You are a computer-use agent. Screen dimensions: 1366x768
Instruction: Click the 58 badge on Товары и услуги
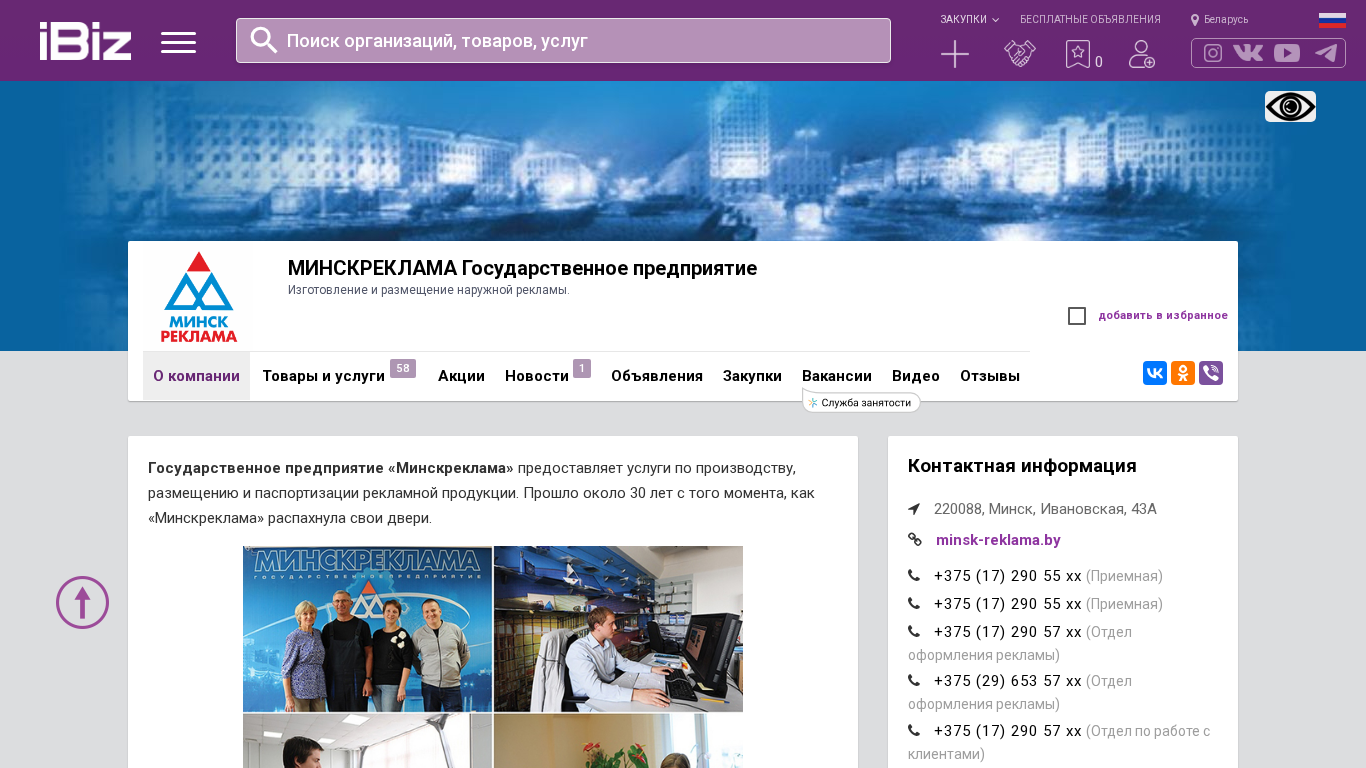tap(403, 368)
